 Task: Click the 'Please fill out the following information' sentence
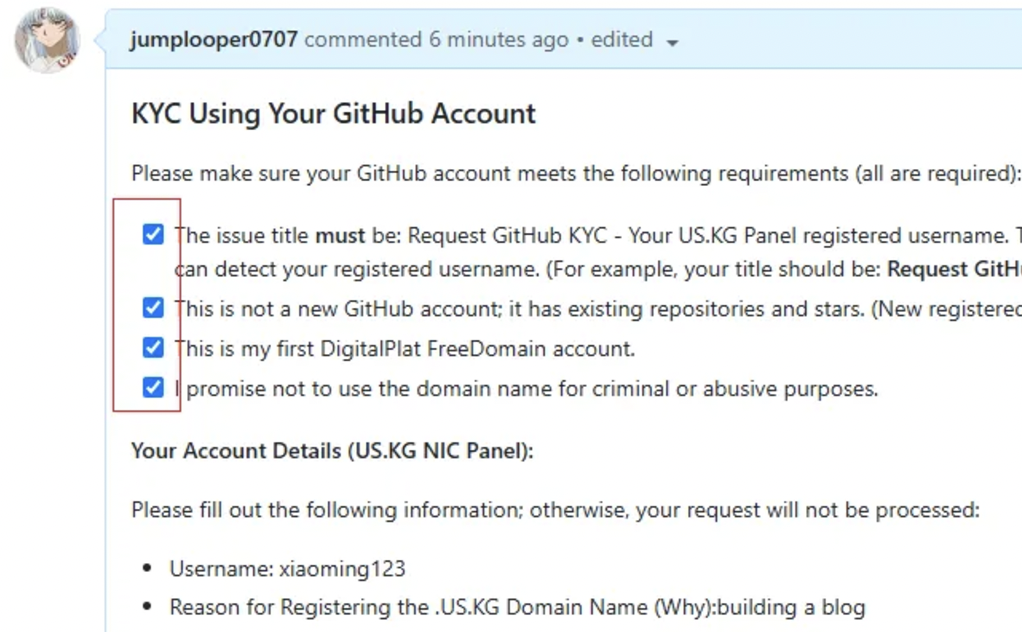[555, 510]
